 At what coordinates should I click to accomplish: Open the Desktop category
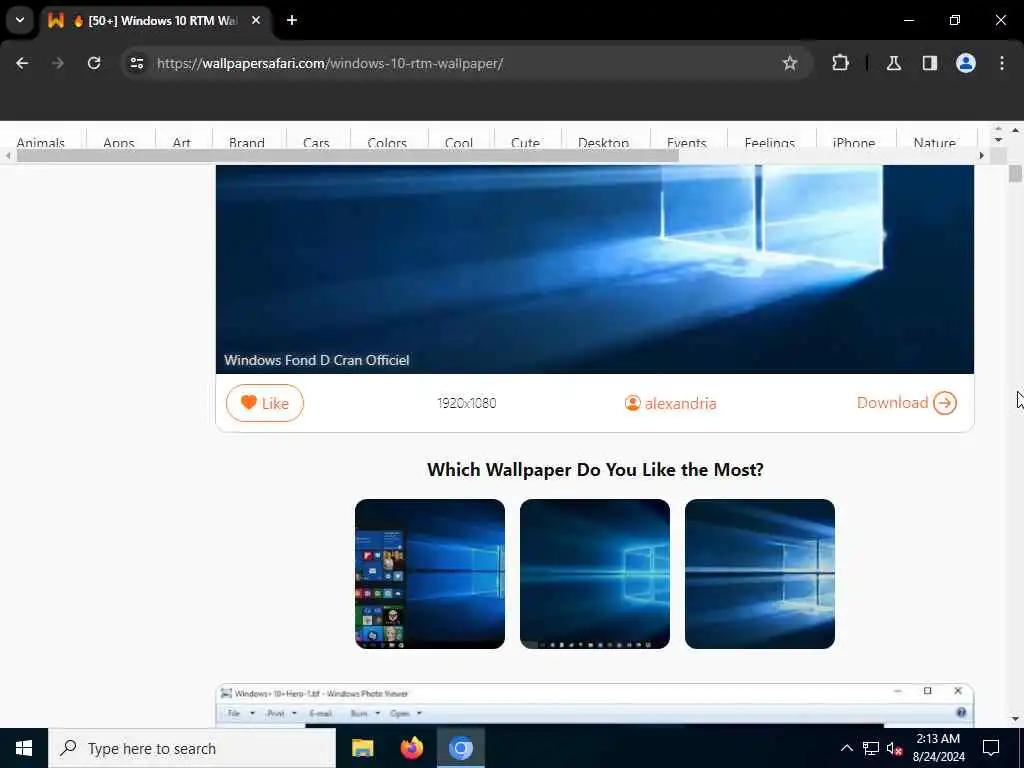[603, 142]
